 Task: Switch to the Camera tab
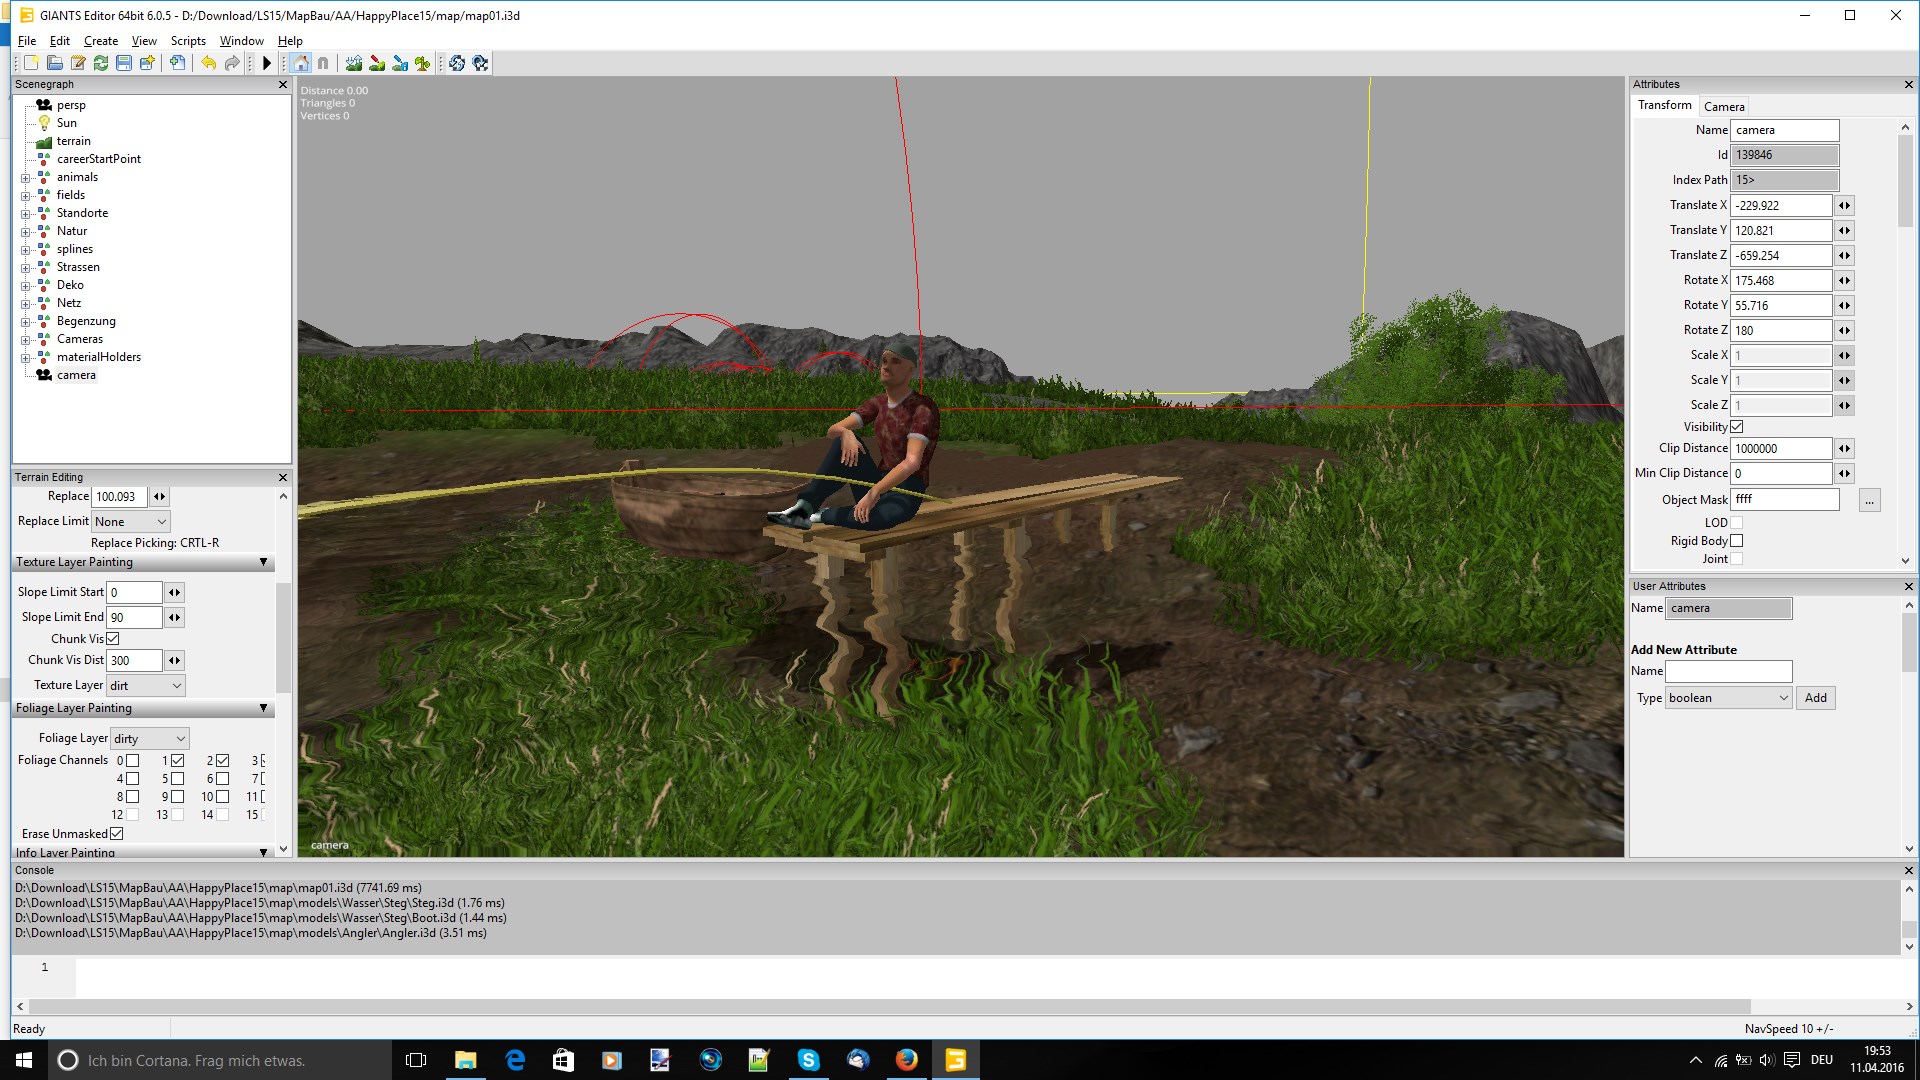click(x=1724, y=106)
